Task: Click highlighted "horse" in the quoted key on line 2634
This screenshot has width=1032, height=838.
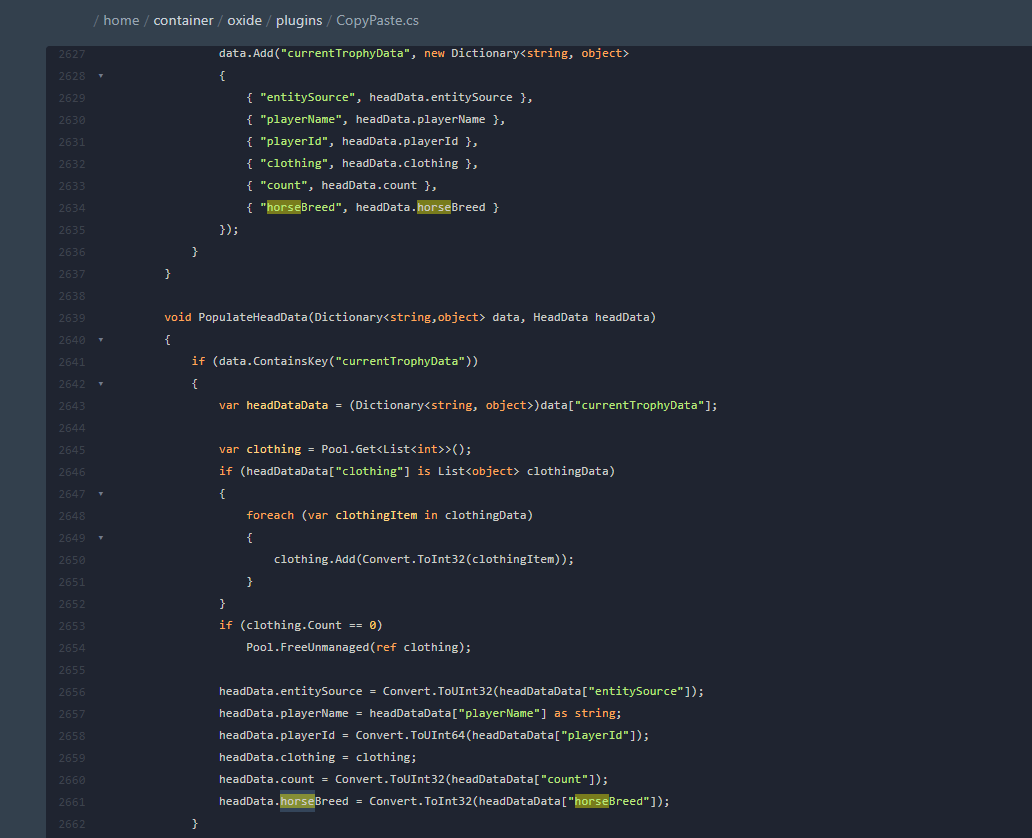Action: 283,207
